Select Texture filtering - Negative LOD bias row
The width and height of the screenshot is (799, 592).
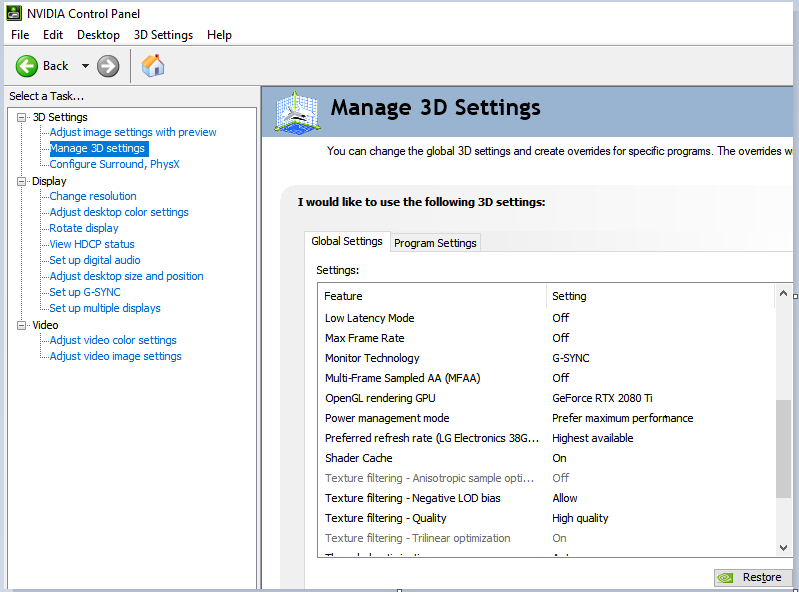click(x=546, y=498)
